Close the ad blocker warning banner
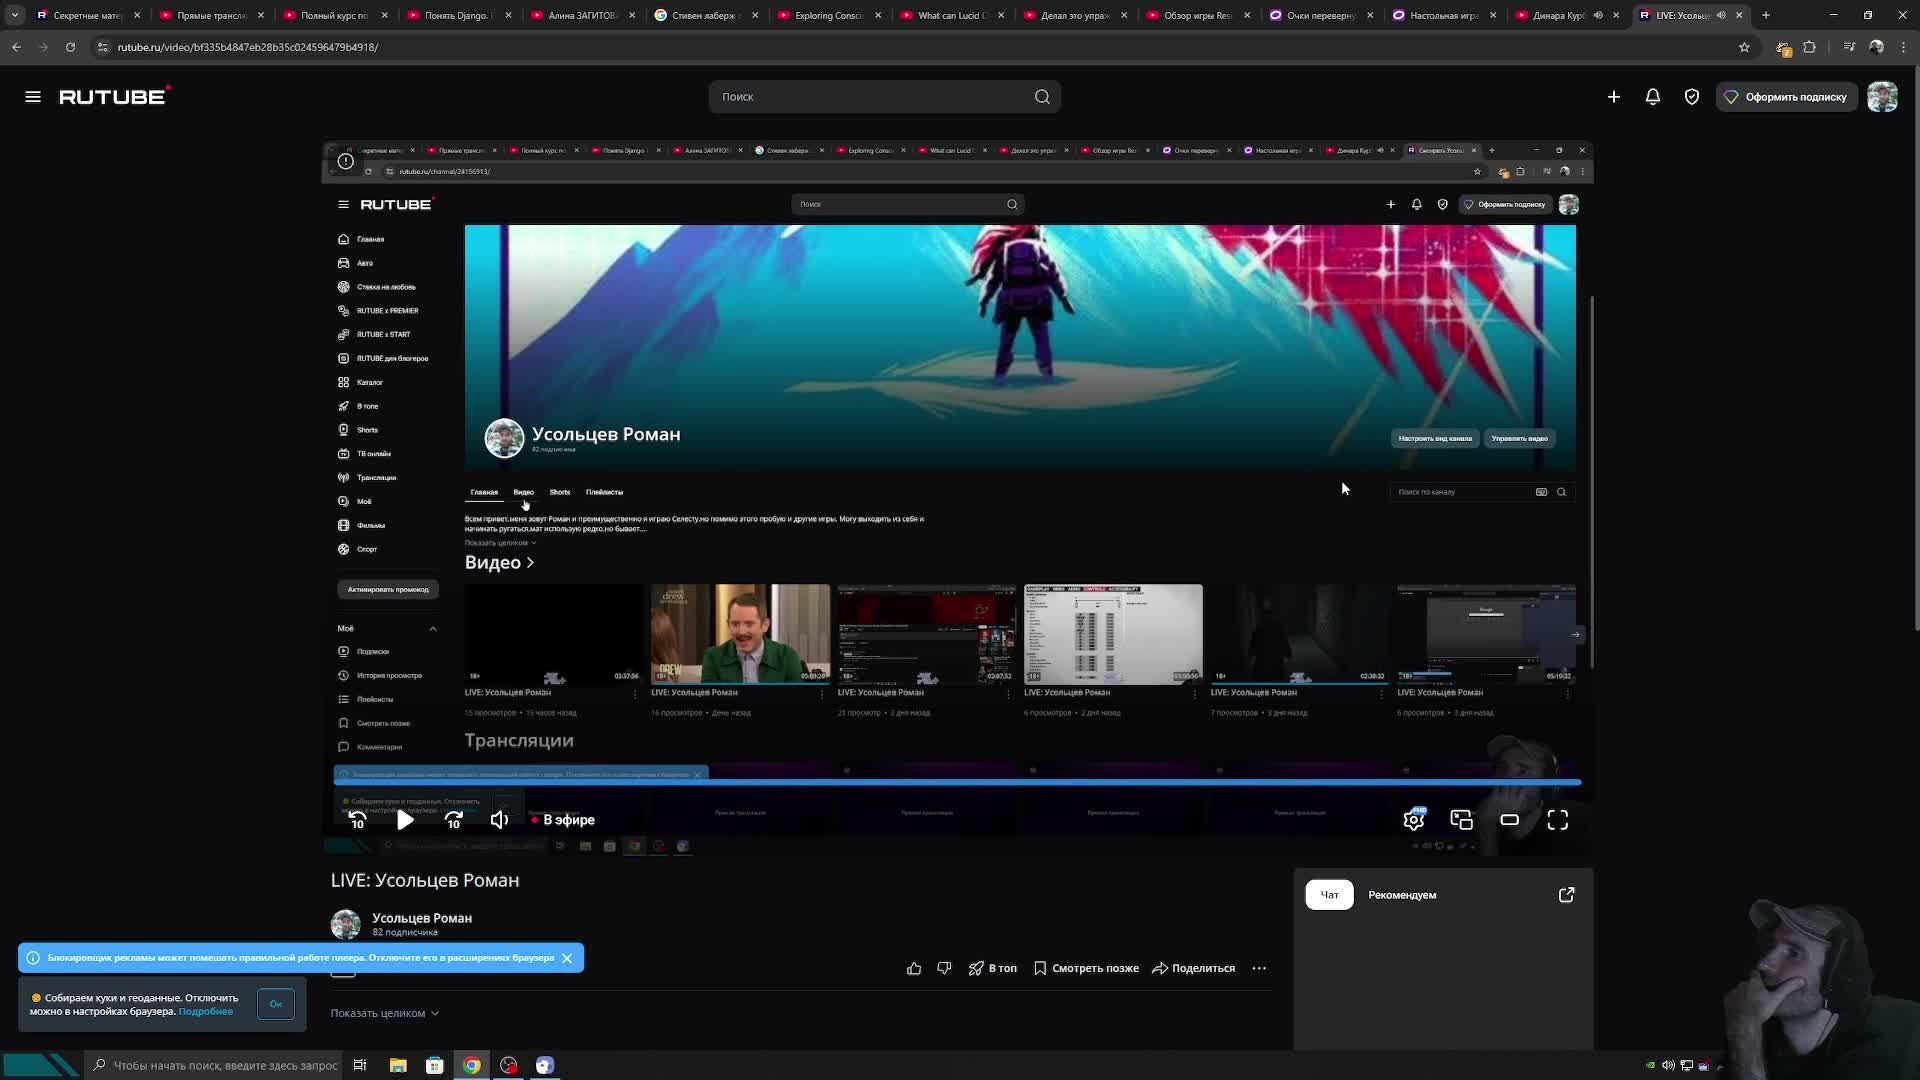Viewport: 1920px width, 1080px height. 567,958
